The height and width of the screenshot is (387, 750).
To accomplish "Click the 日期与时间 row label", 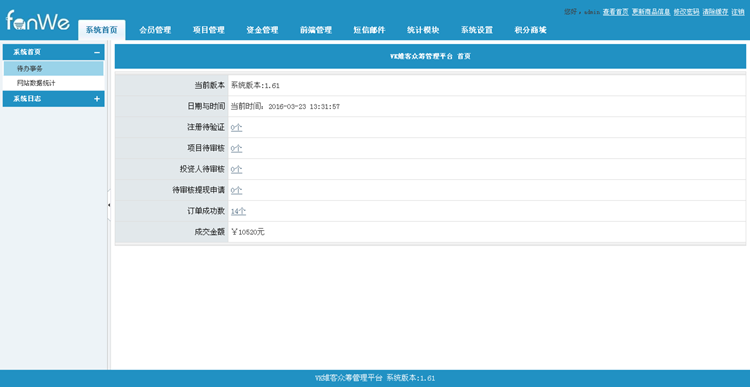I will click(x=206, y=107).
